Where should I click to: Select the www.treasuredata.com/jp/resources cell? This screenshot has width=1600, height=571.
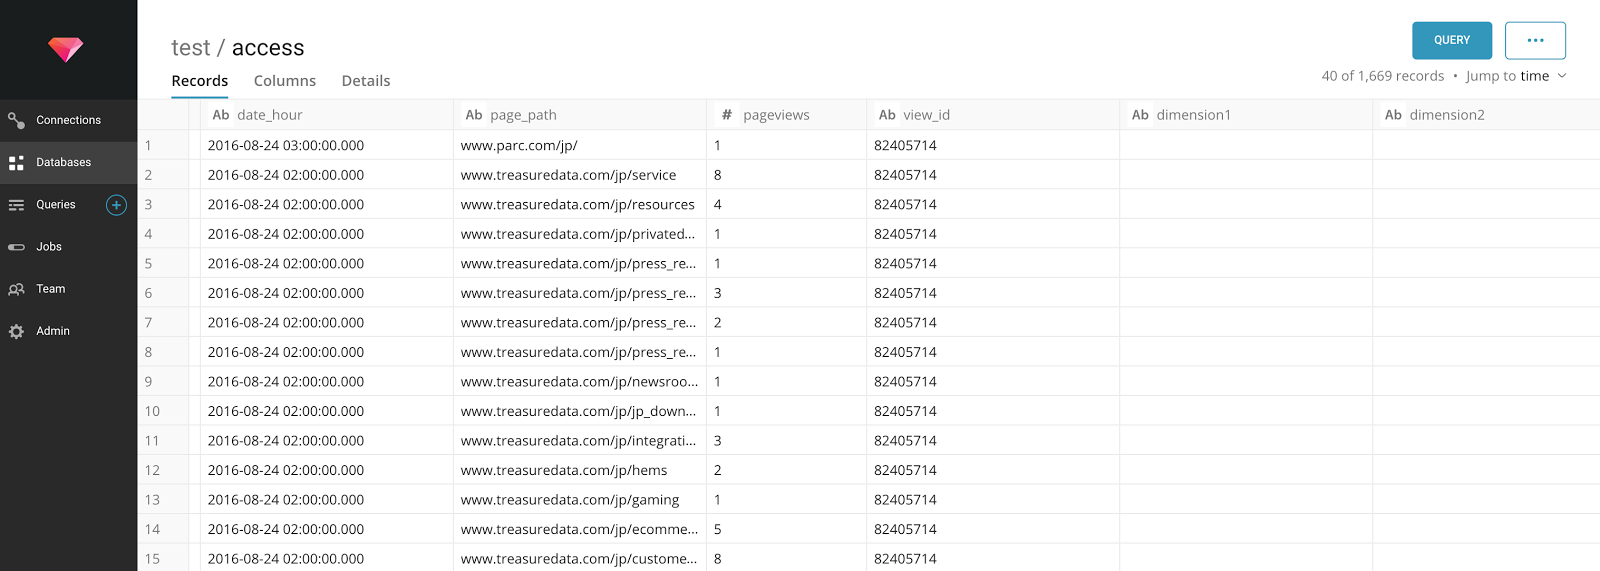580,204
